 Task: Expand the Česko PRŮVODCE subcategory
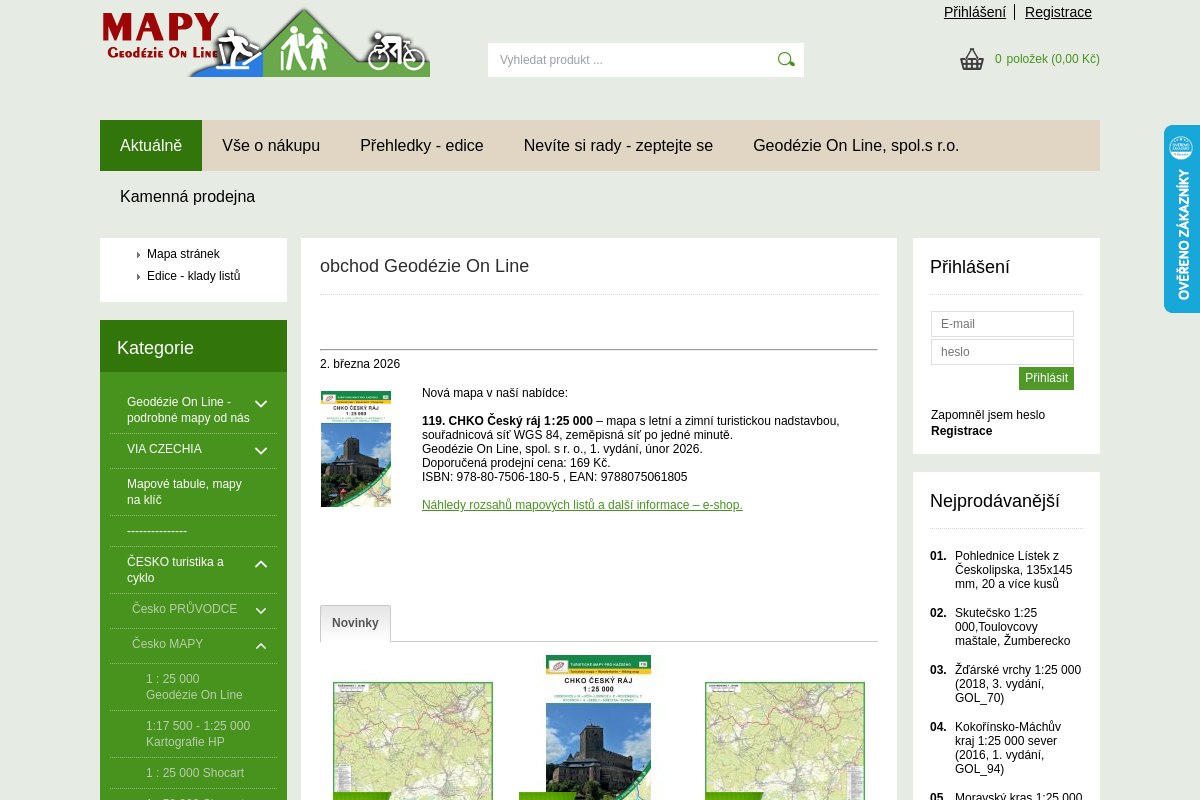click(261, 611)
